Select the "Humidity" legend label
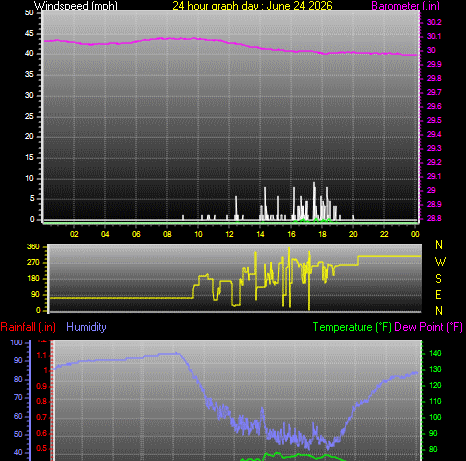Viewport: 466px width, 461px height. [x=86, y=327]
